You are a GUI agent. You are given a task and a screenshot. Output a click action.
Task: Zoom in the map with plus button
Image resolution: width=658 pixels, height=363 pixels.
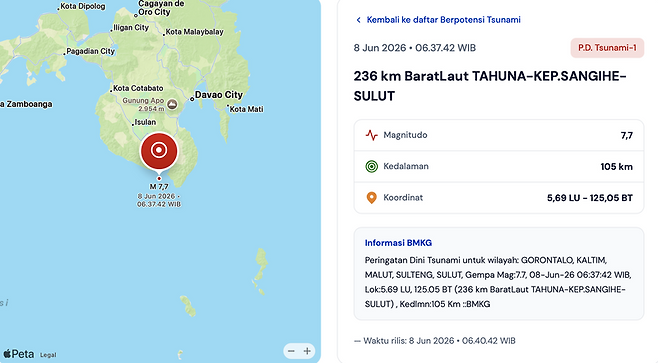tap(307, 351)
